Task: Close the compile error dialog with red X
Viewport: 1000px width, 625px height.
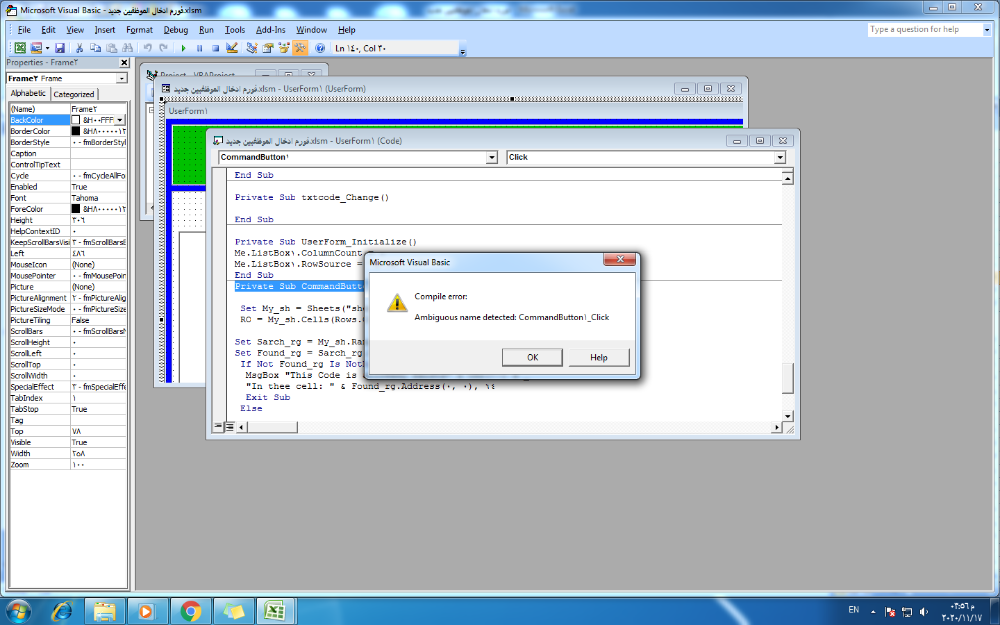Action: (x=619, y=259)
